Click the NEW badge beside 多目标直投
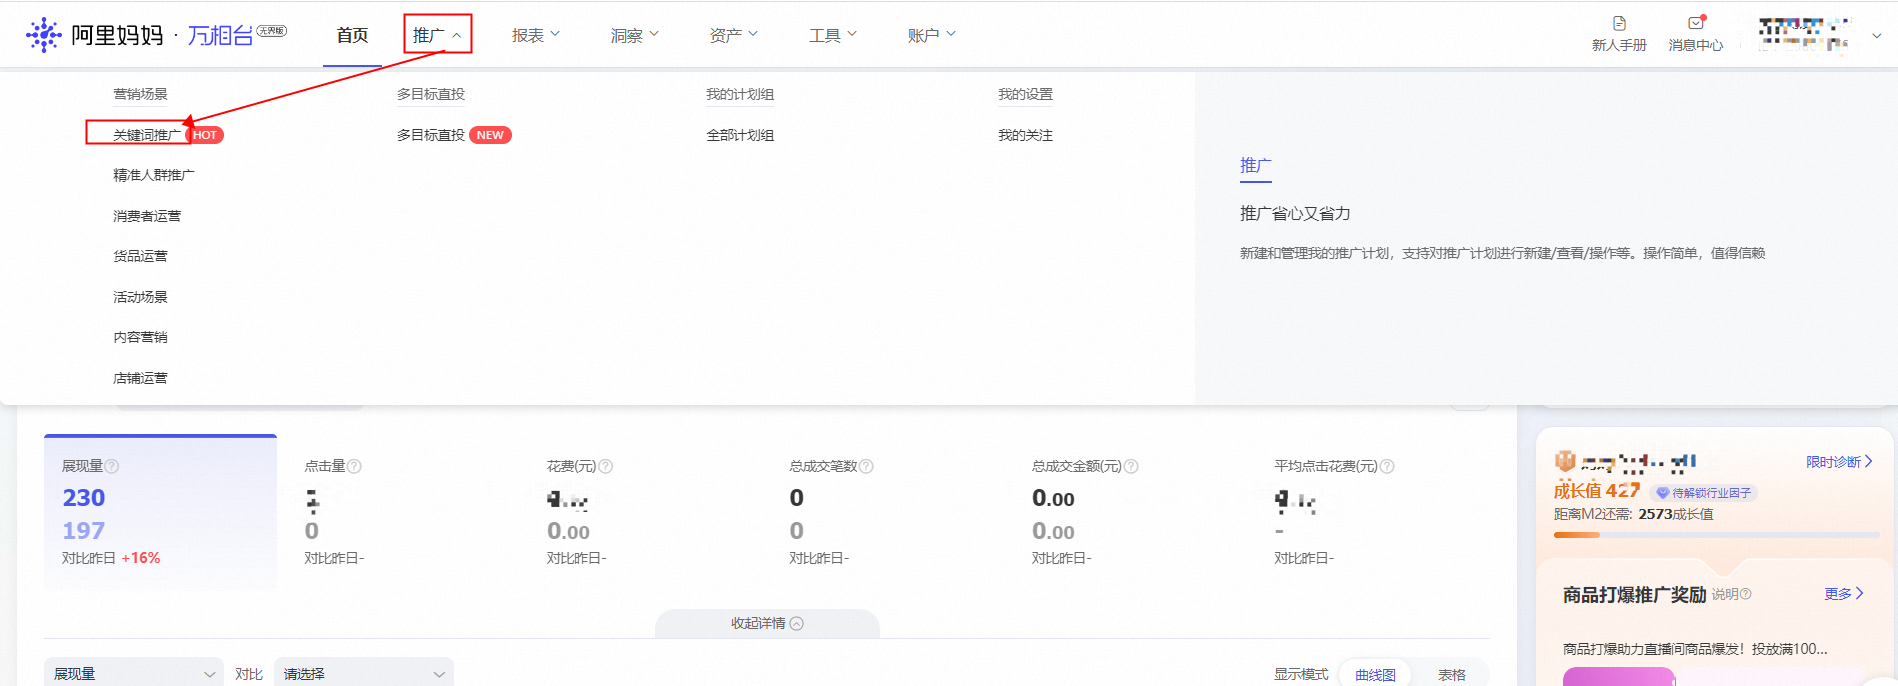 490,135
